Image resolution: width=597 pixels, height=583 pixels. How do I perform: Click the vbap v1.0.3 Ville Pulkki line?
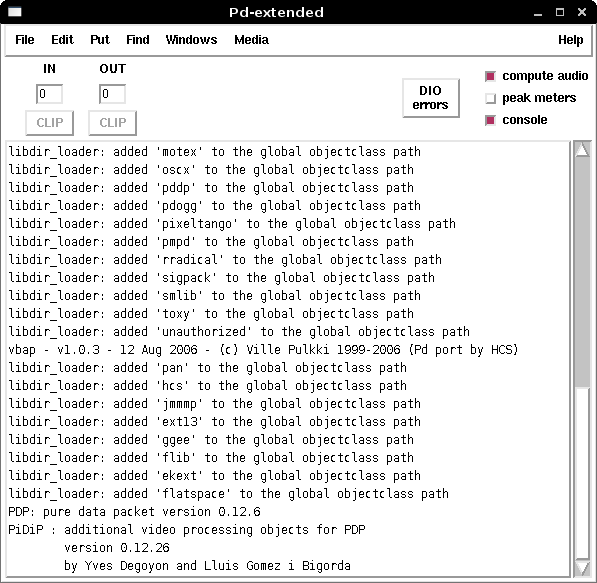click(263, 350)
